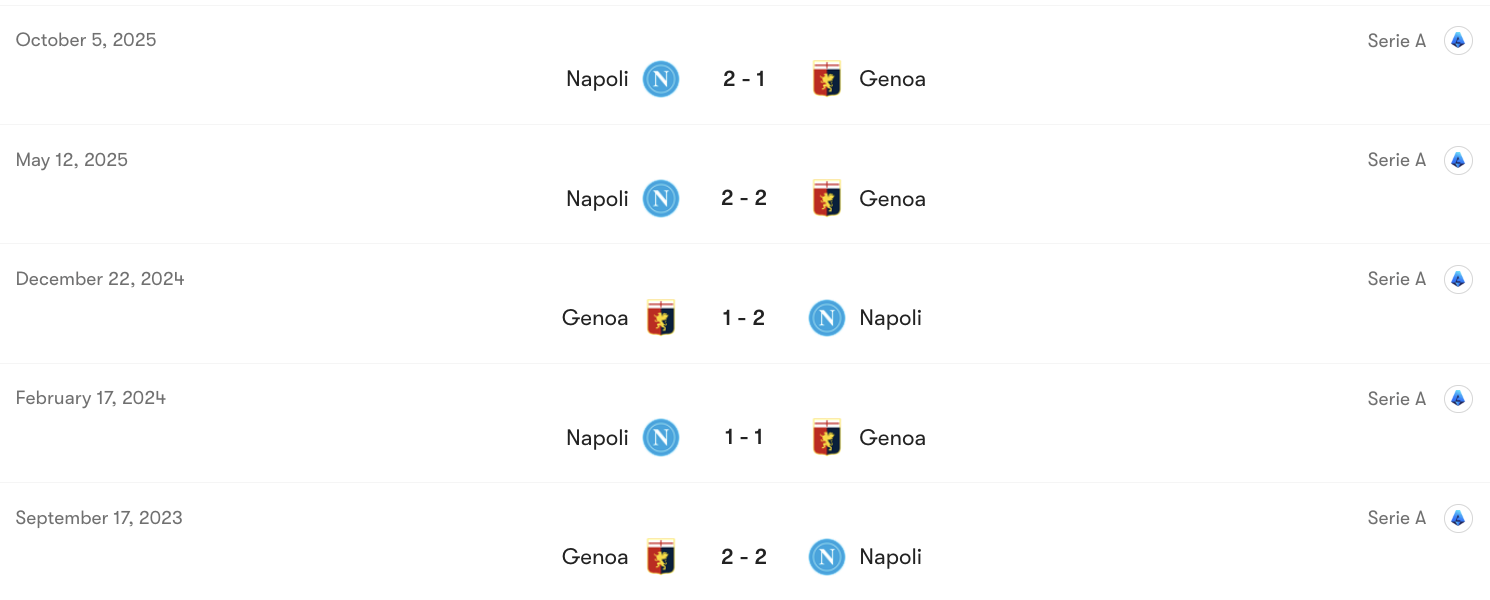Click the 2 - 2 score from May 12, 2025

point(744,198)
